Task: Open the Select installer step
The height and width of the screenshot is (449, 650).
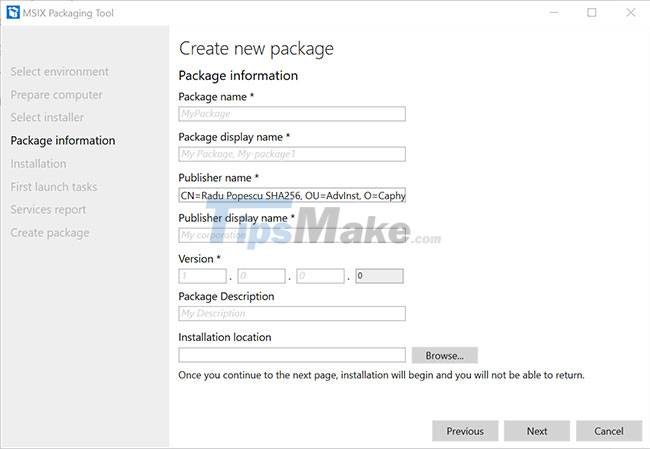Action: click(47, 117)
